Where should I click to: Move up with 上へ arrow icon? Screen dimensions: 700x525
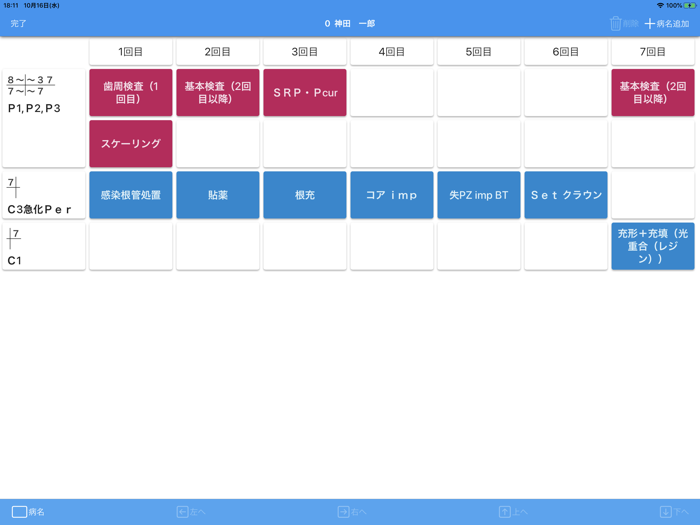(x=504, y=512)
